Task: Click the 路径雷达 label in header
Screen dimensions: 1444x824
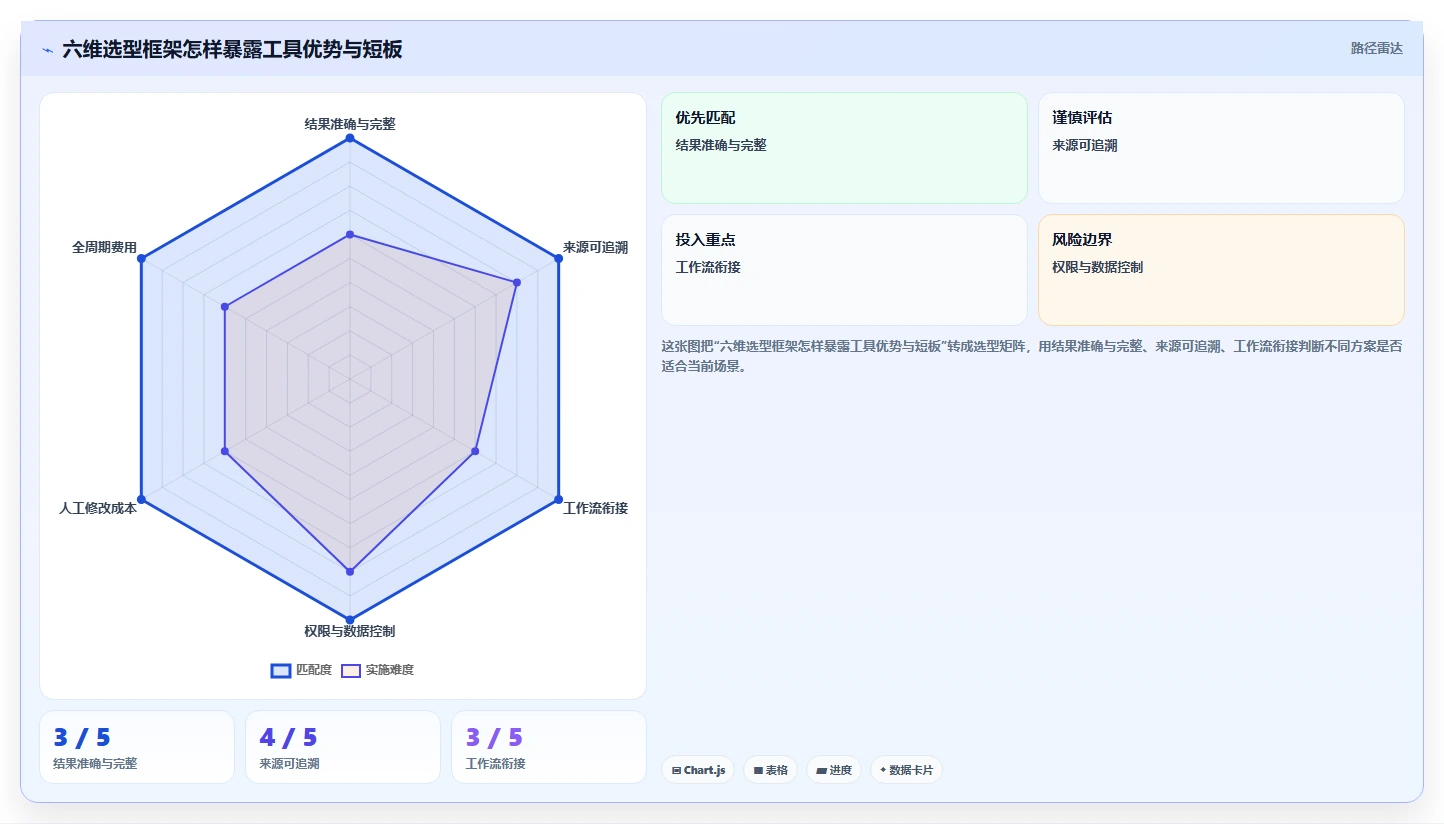Action: 1376,48
